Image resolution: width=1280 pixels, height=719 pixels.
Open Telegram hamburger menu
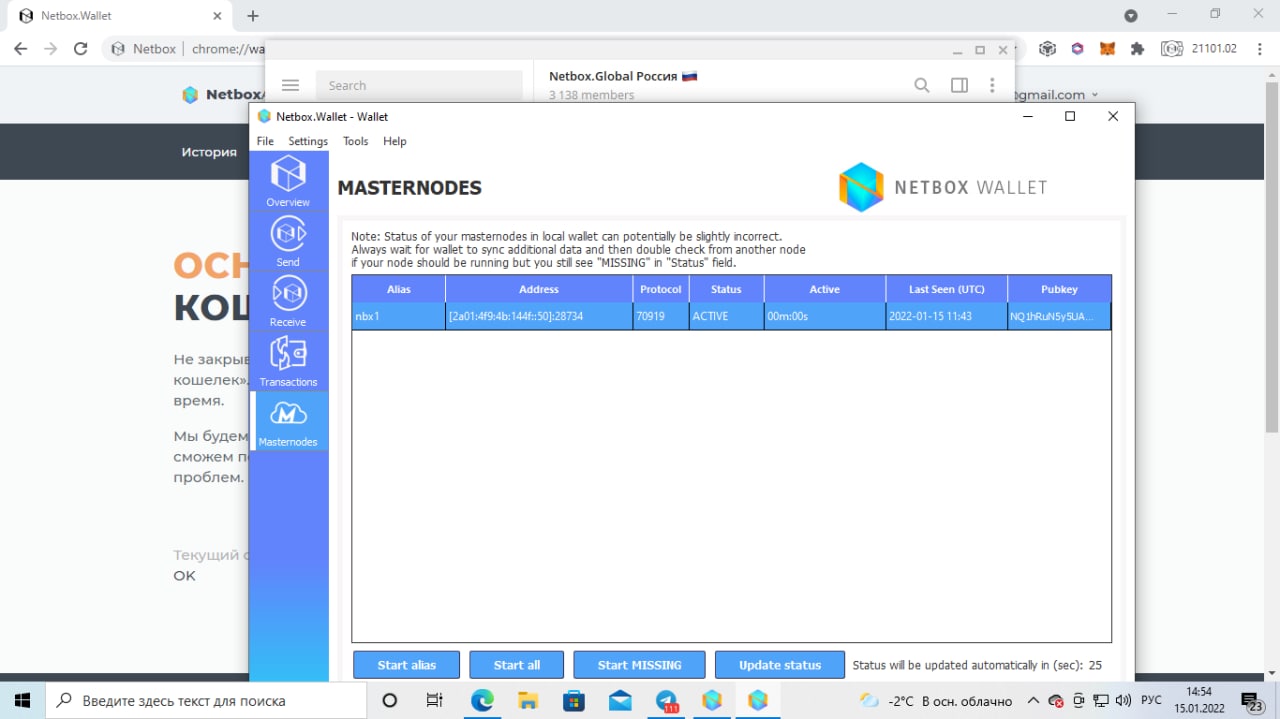pyautogui.click(x=290, y=85)
